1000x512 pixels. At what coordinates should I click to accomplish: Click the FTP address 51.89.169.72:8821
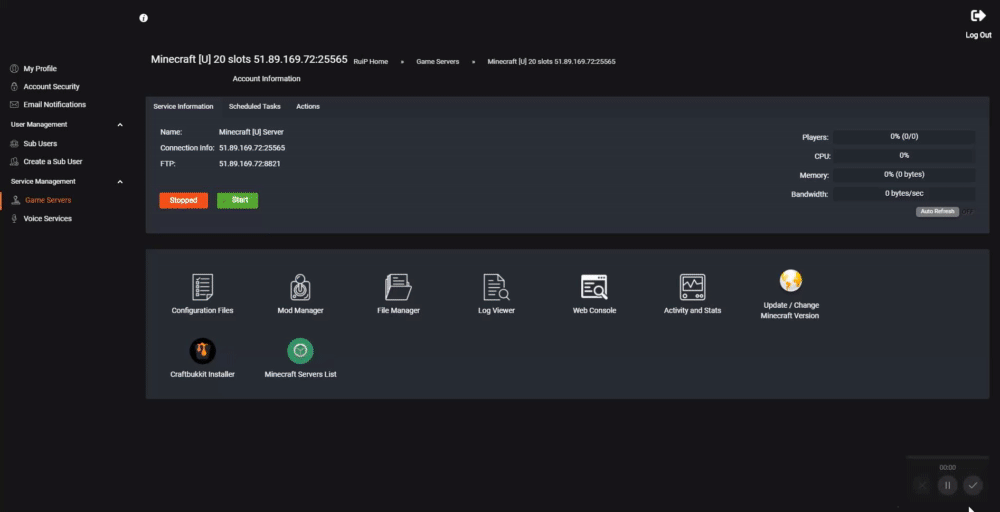(249, 164)
